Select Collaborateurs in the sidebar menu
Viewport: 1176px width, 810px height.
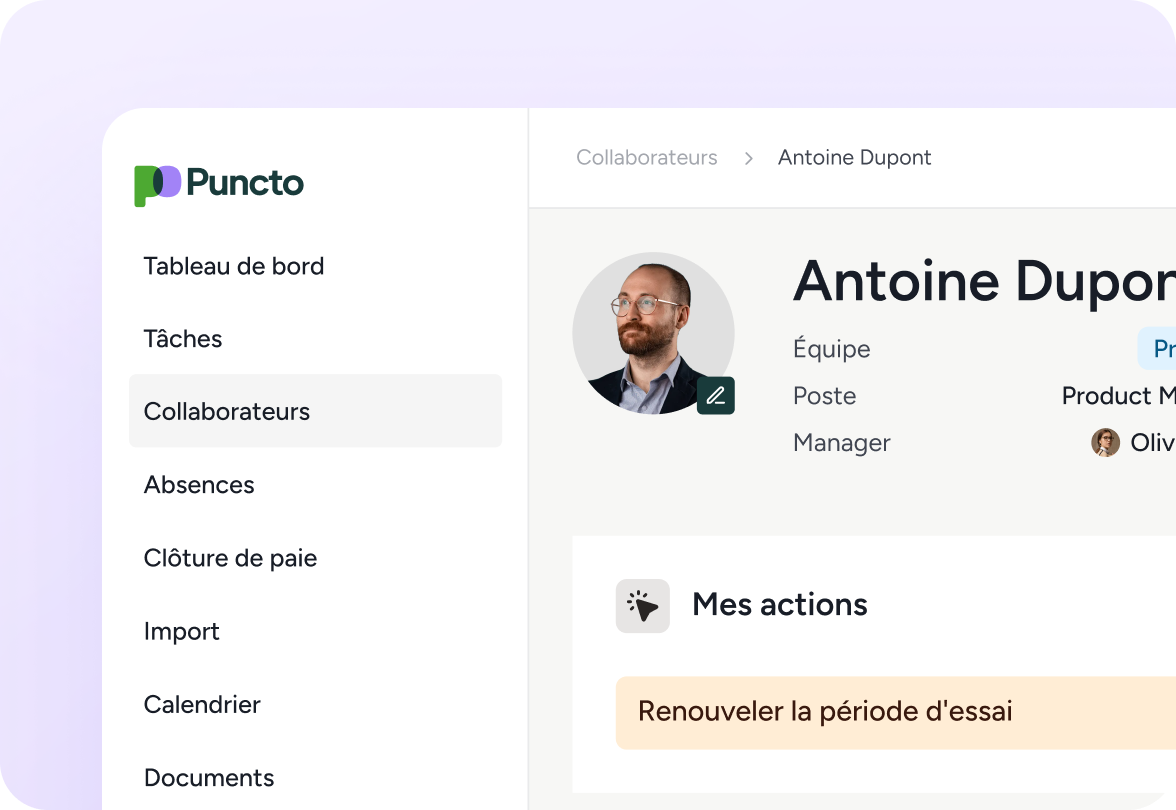point(227,411)
